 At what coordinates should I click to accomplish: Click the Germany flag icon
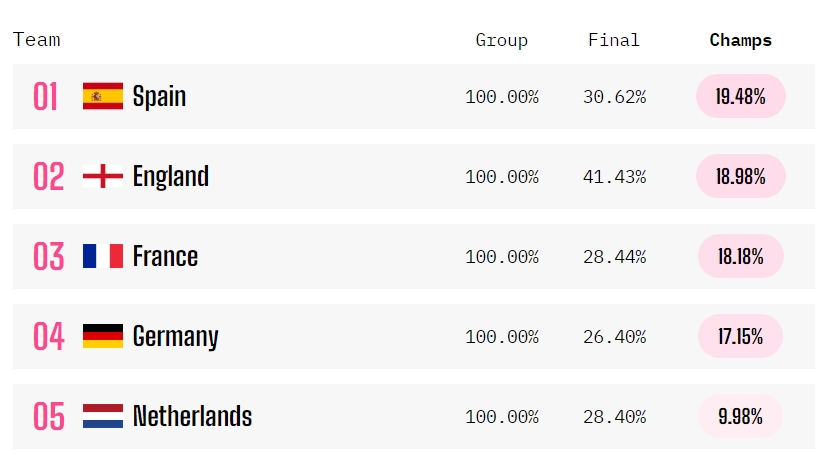pos(103,336)
